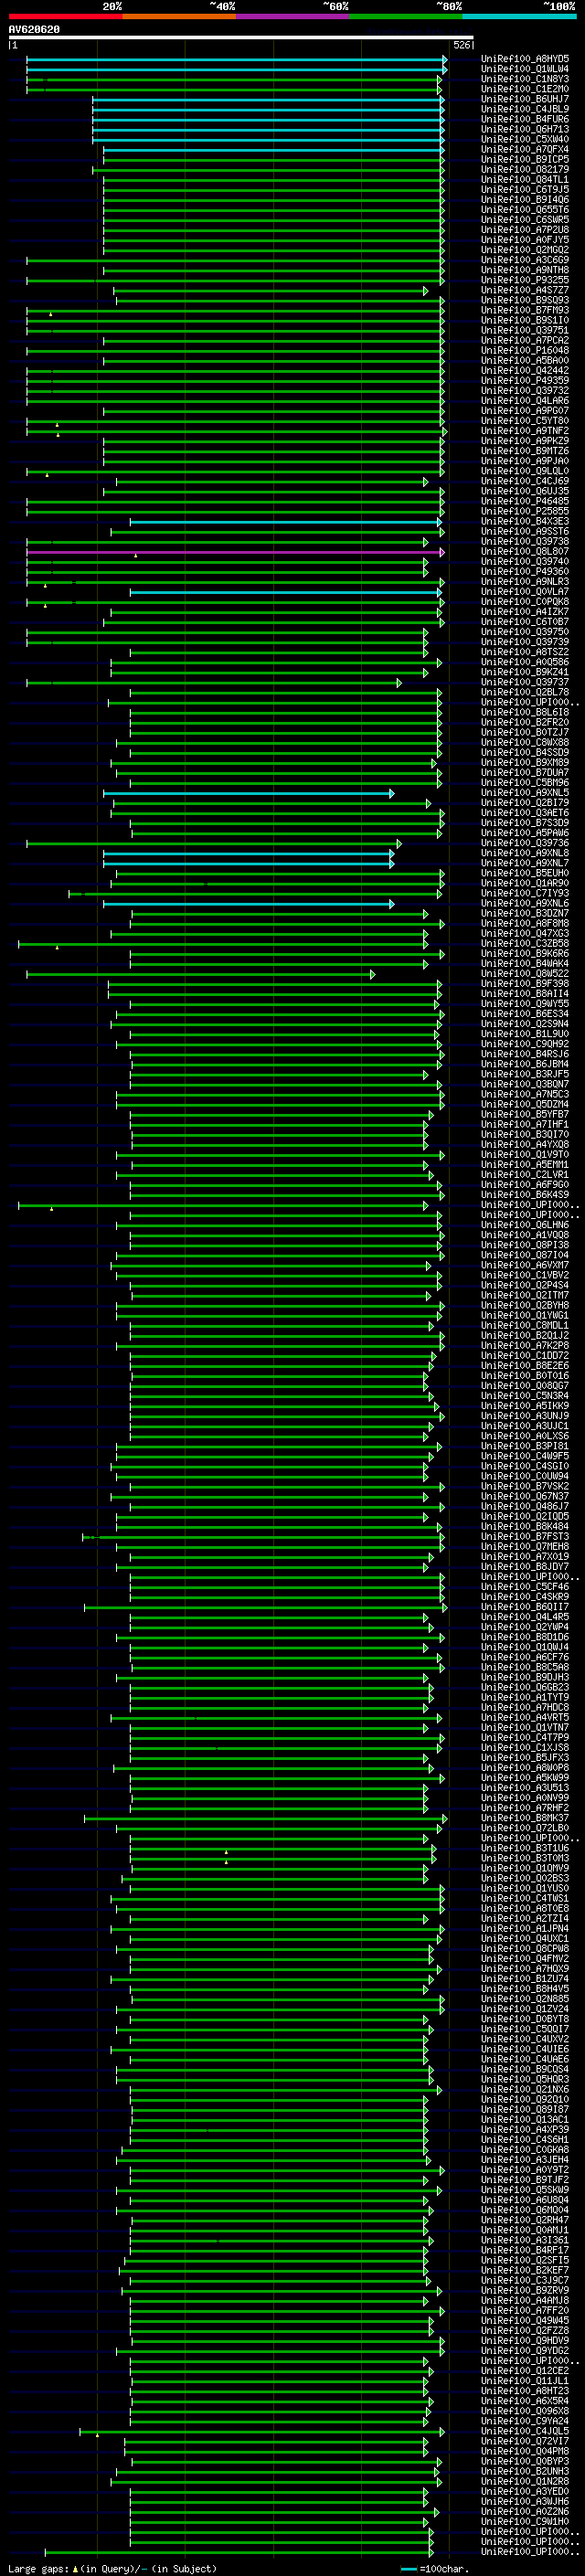Select label UniRef100_A9TNF2
The width and height of the screenshot is (585, 2576).
click(525, 431)
